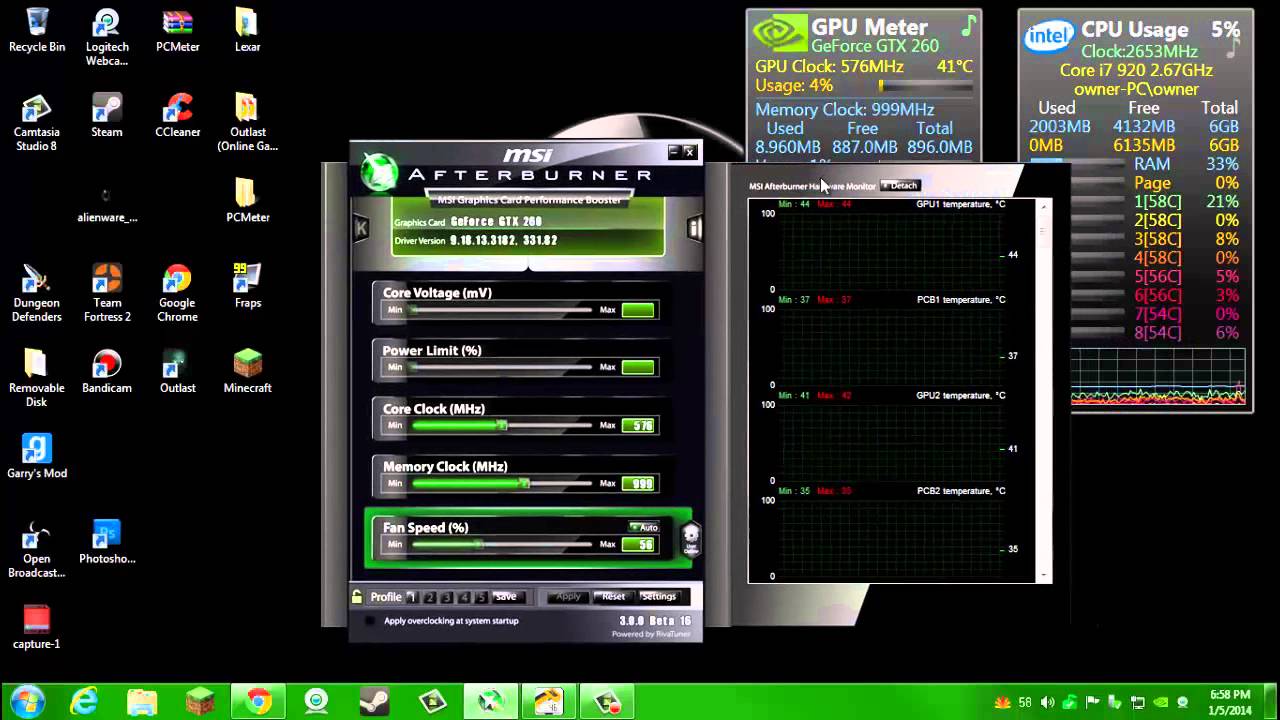Screen dimensions: 1280x720
Task: Open the Bandicam desktop shortcut
Action: point(107,371)
